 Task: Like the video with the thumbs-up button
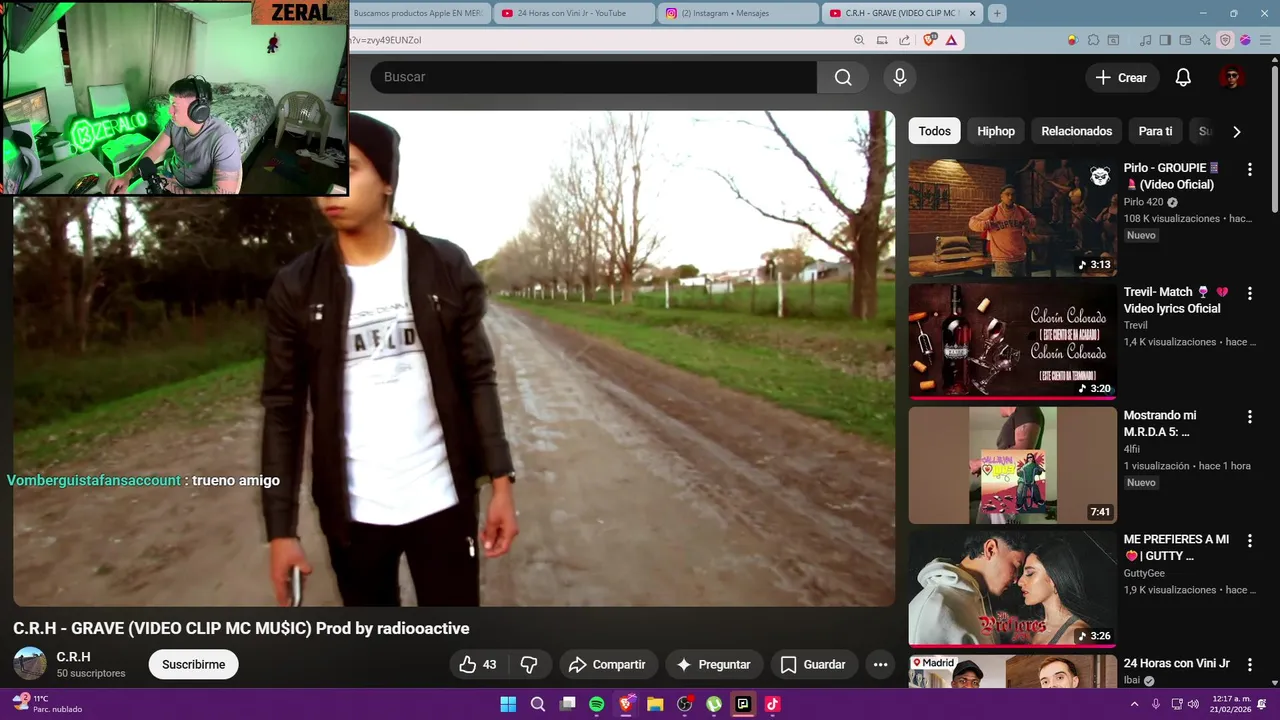(x=478, y=664)
